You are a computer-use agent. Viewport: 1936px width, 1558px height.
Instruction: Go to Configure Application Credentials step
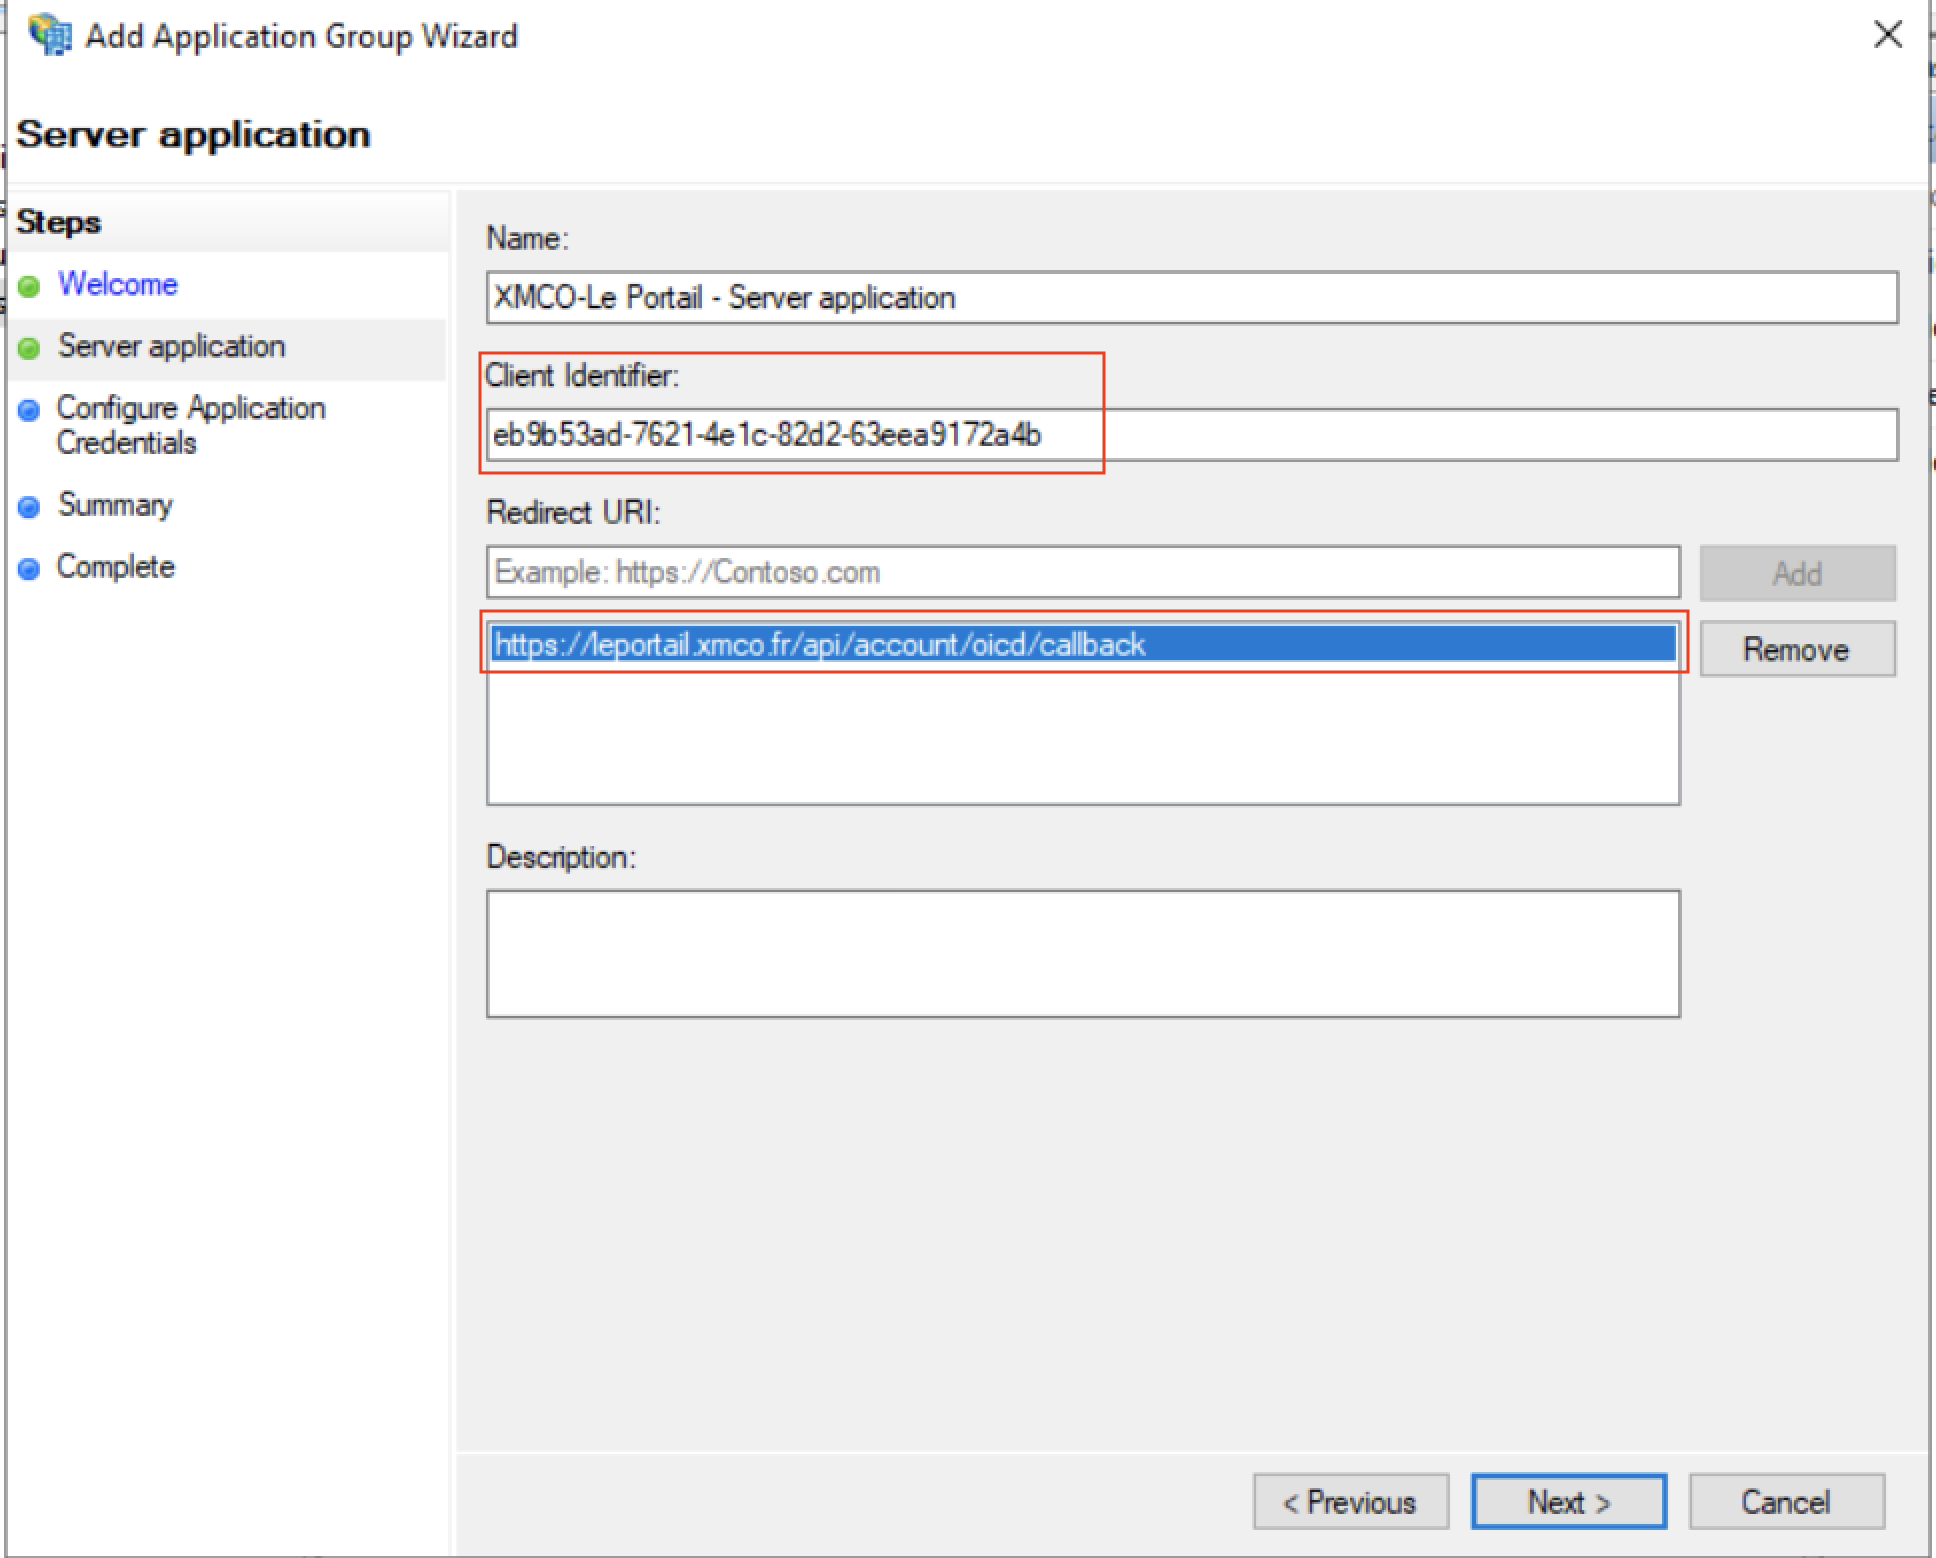pos(190,424)
